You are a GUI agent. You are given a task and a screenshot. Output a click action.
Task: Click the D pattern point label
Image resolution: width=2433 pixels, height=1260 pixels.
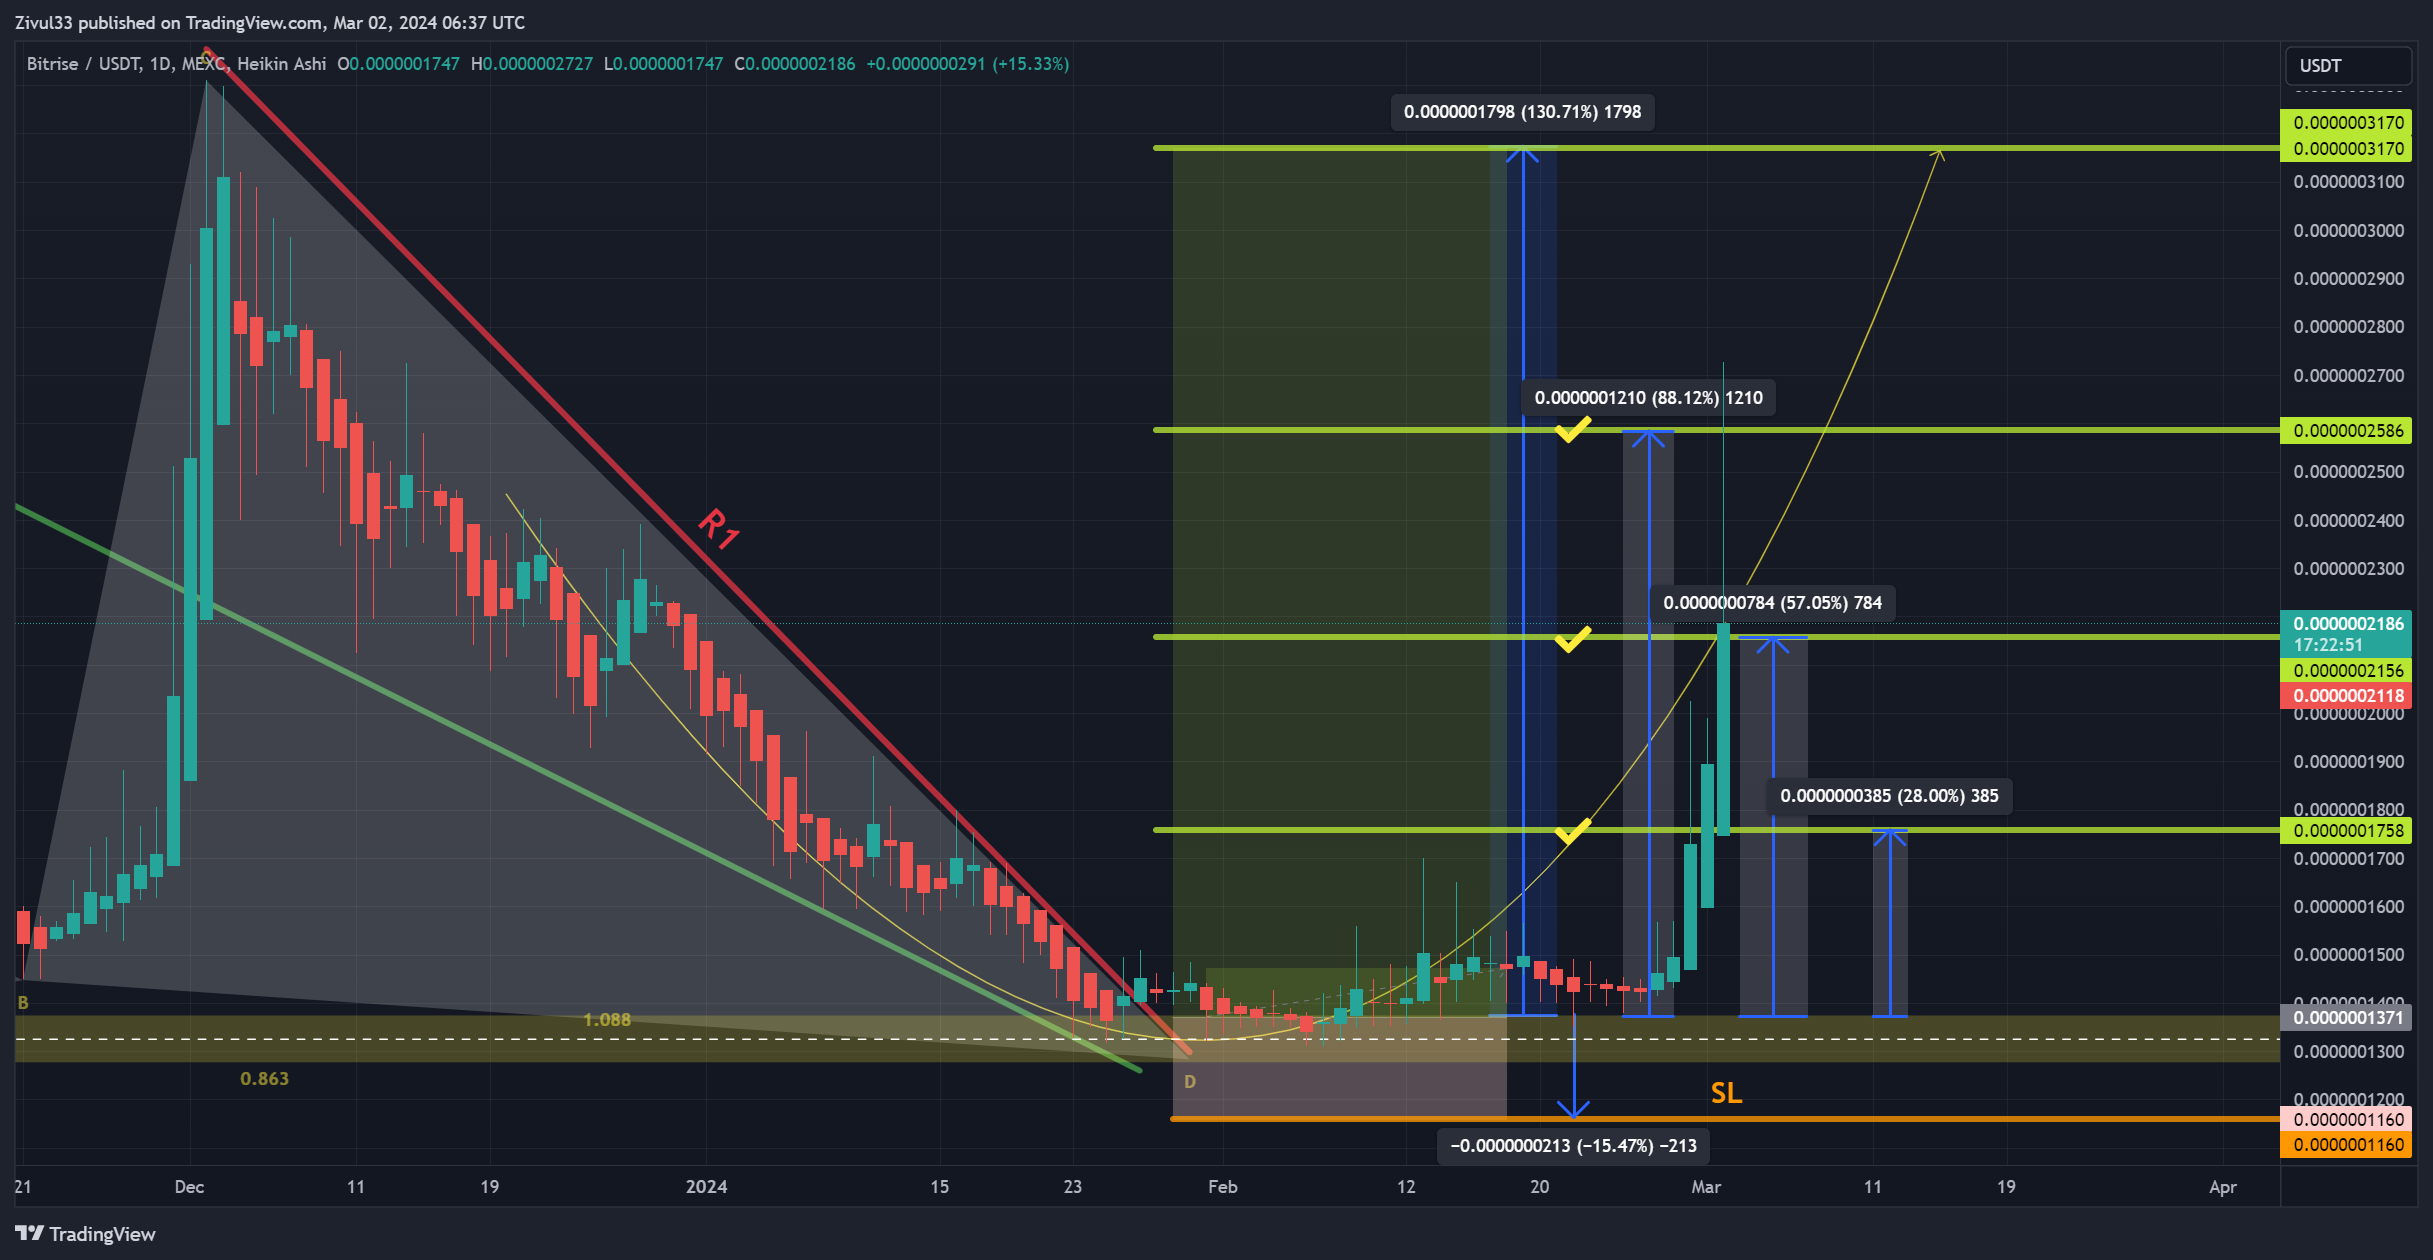point(1190,1082)
